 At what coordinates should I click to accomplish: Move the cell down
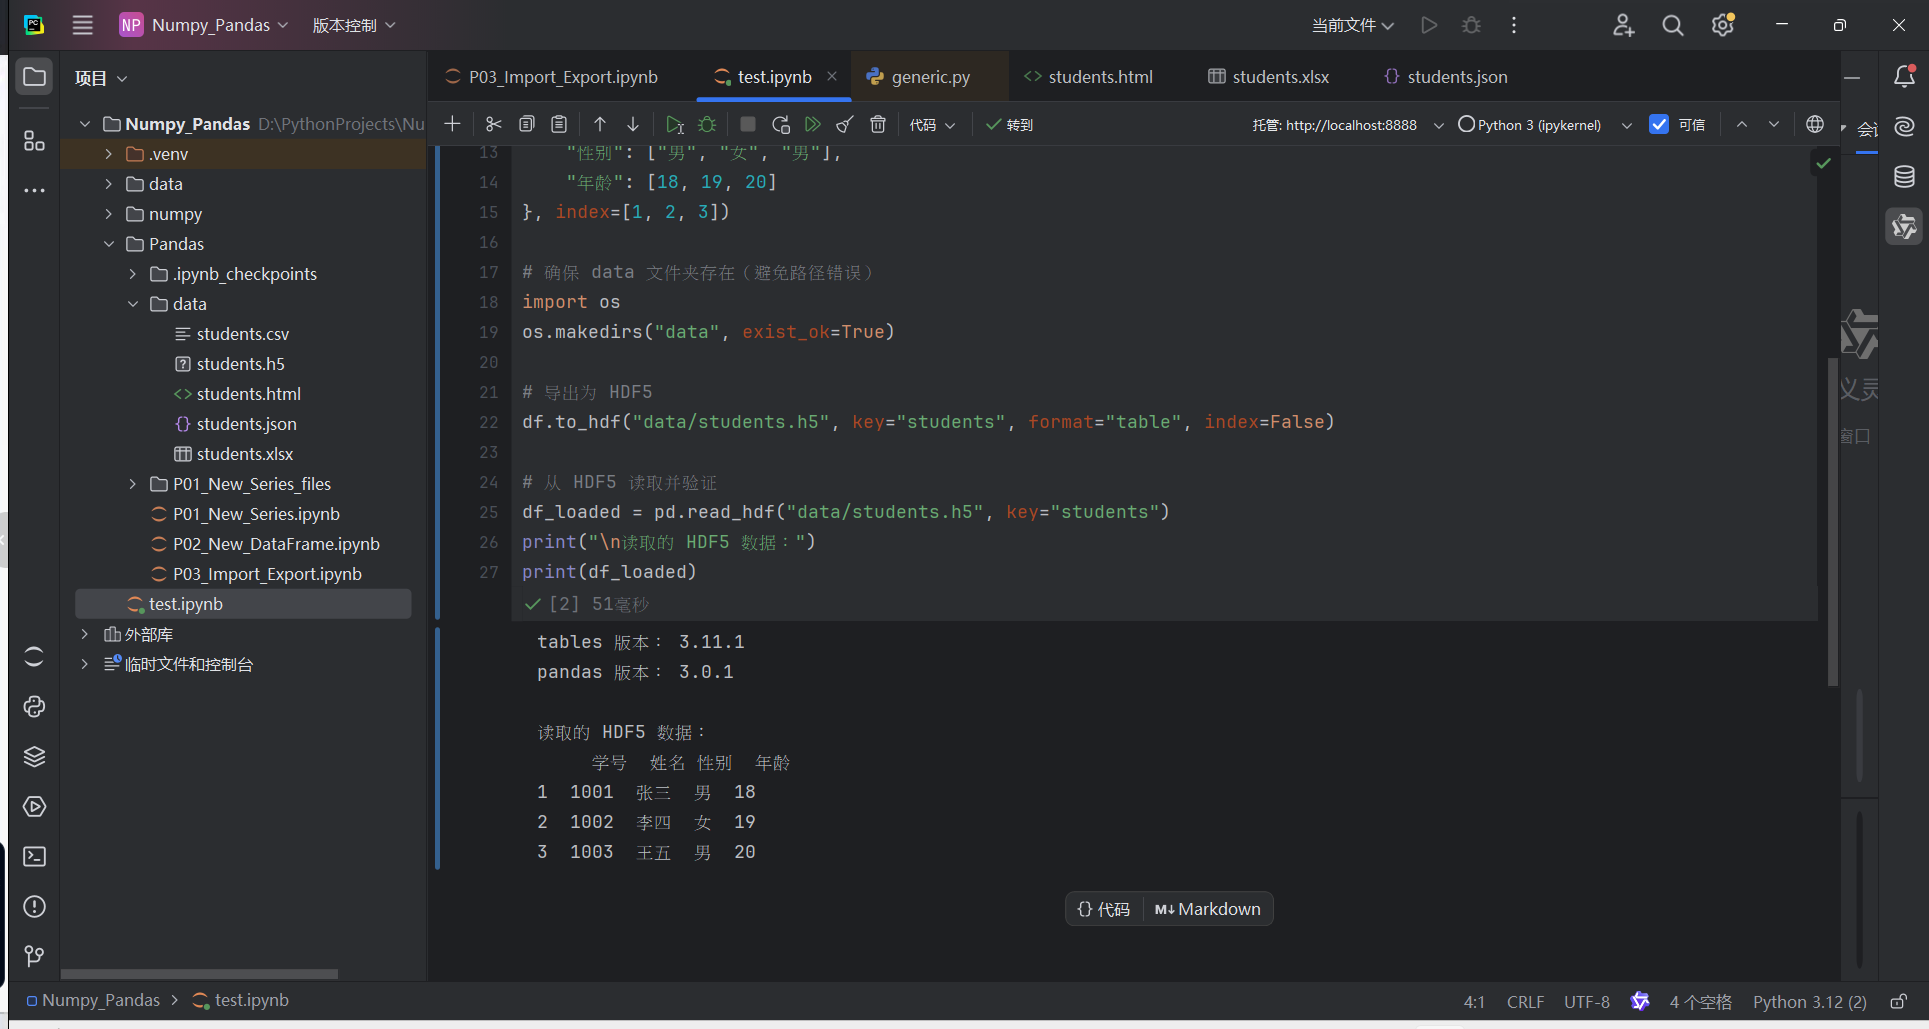pos(633,124)
